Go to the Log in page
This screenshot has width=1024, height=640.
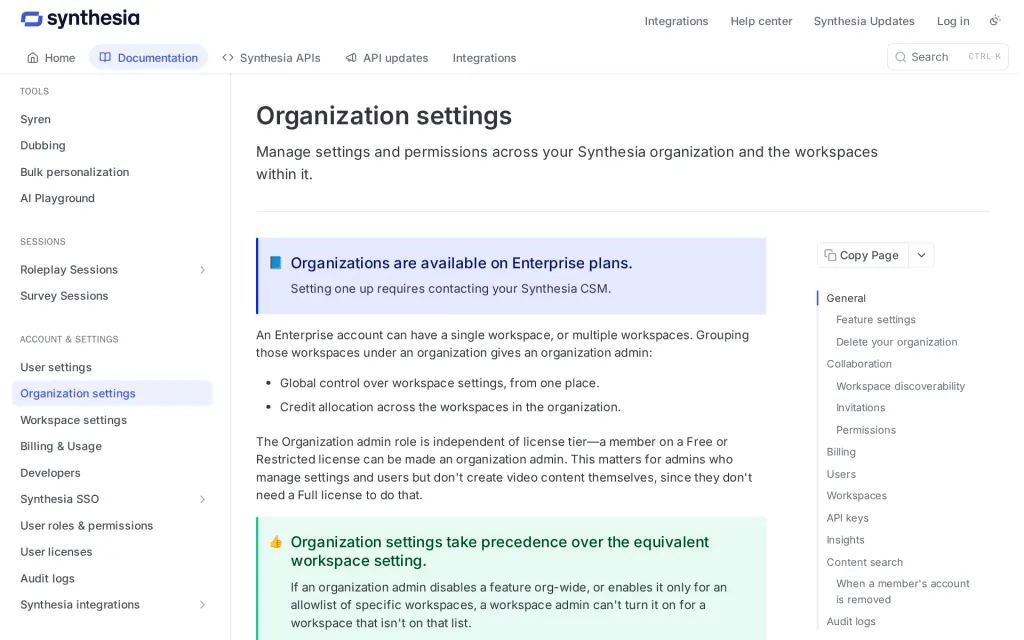[953, 21]
